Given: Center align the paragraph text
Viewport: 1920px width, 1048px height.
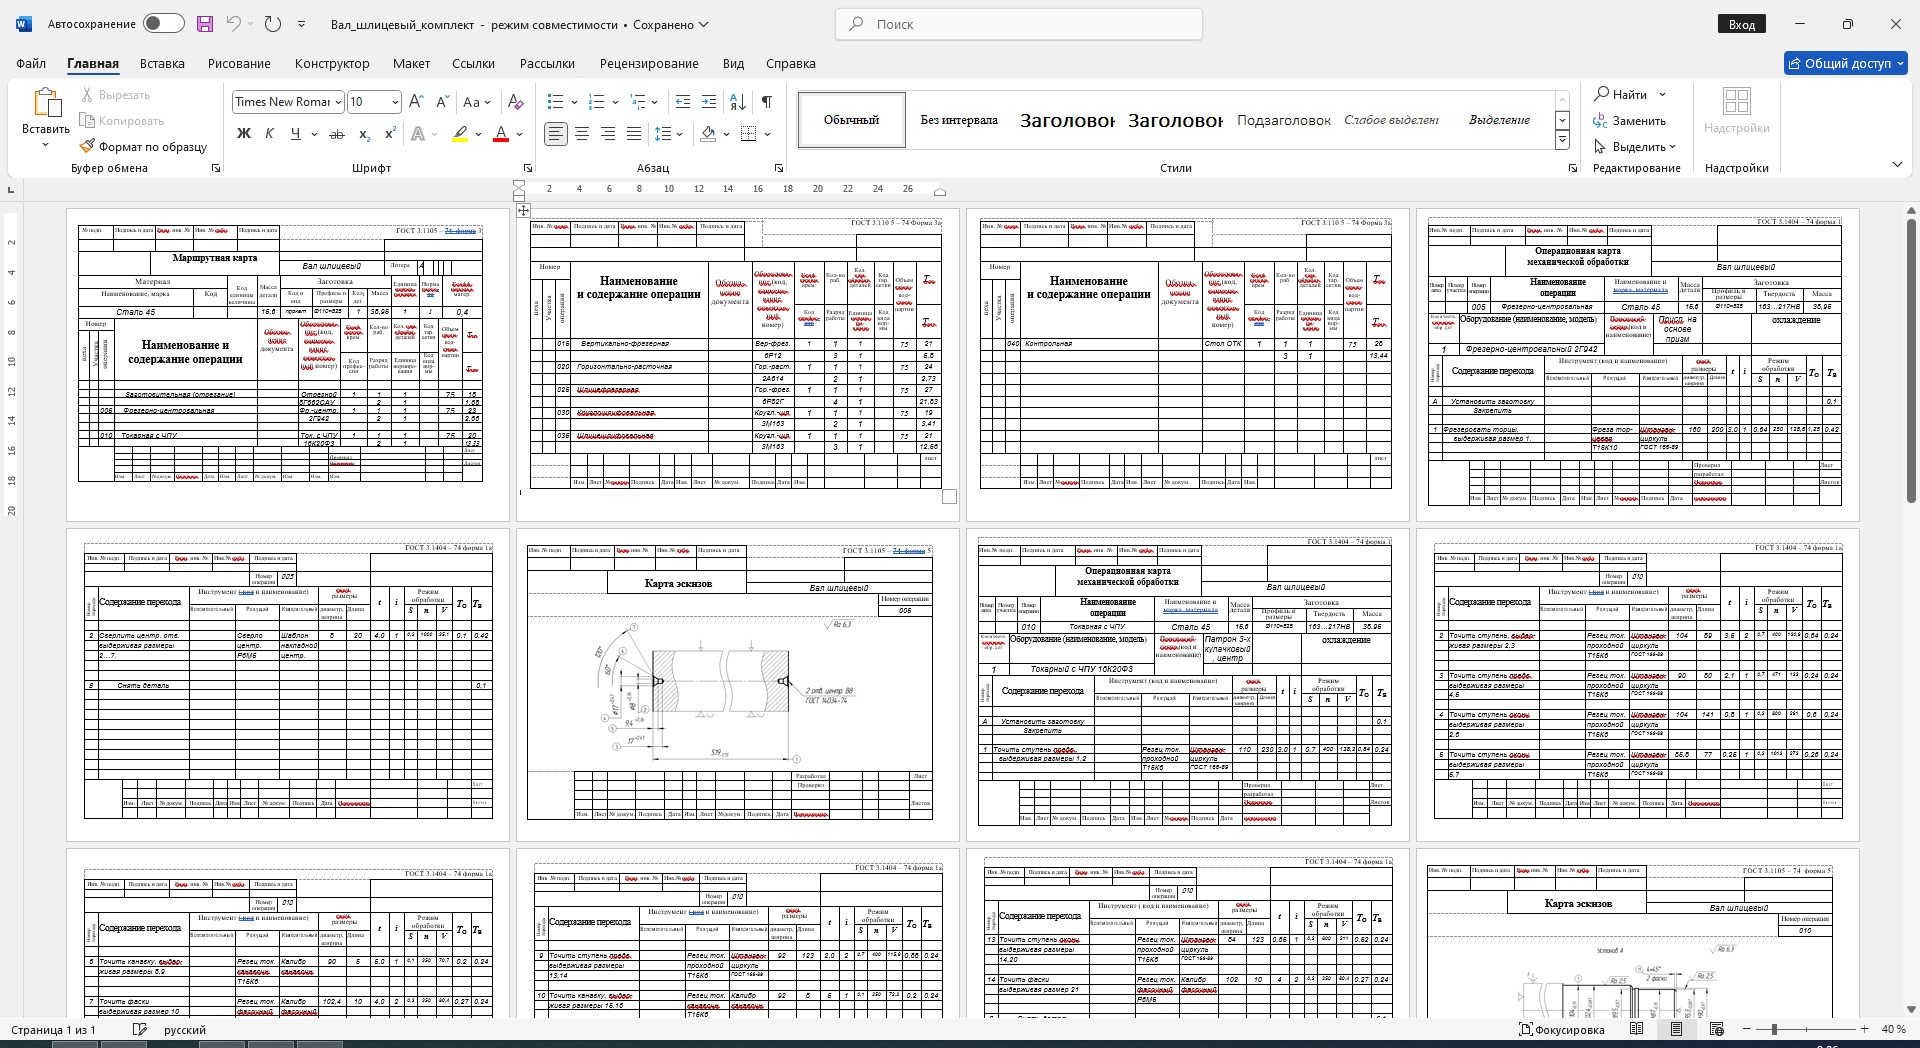Looking at the screenshot, I should (581, 133).
